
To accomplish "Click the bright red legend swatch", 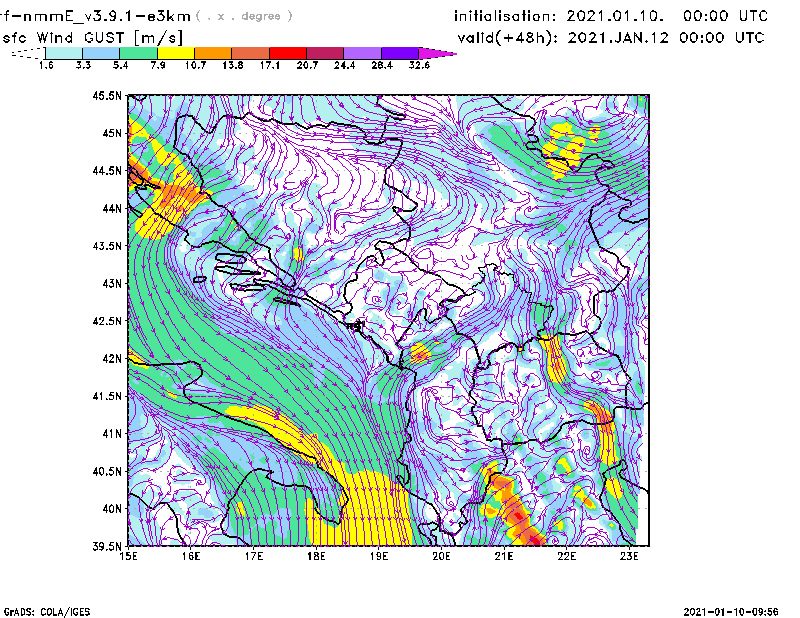I will 288,53.
